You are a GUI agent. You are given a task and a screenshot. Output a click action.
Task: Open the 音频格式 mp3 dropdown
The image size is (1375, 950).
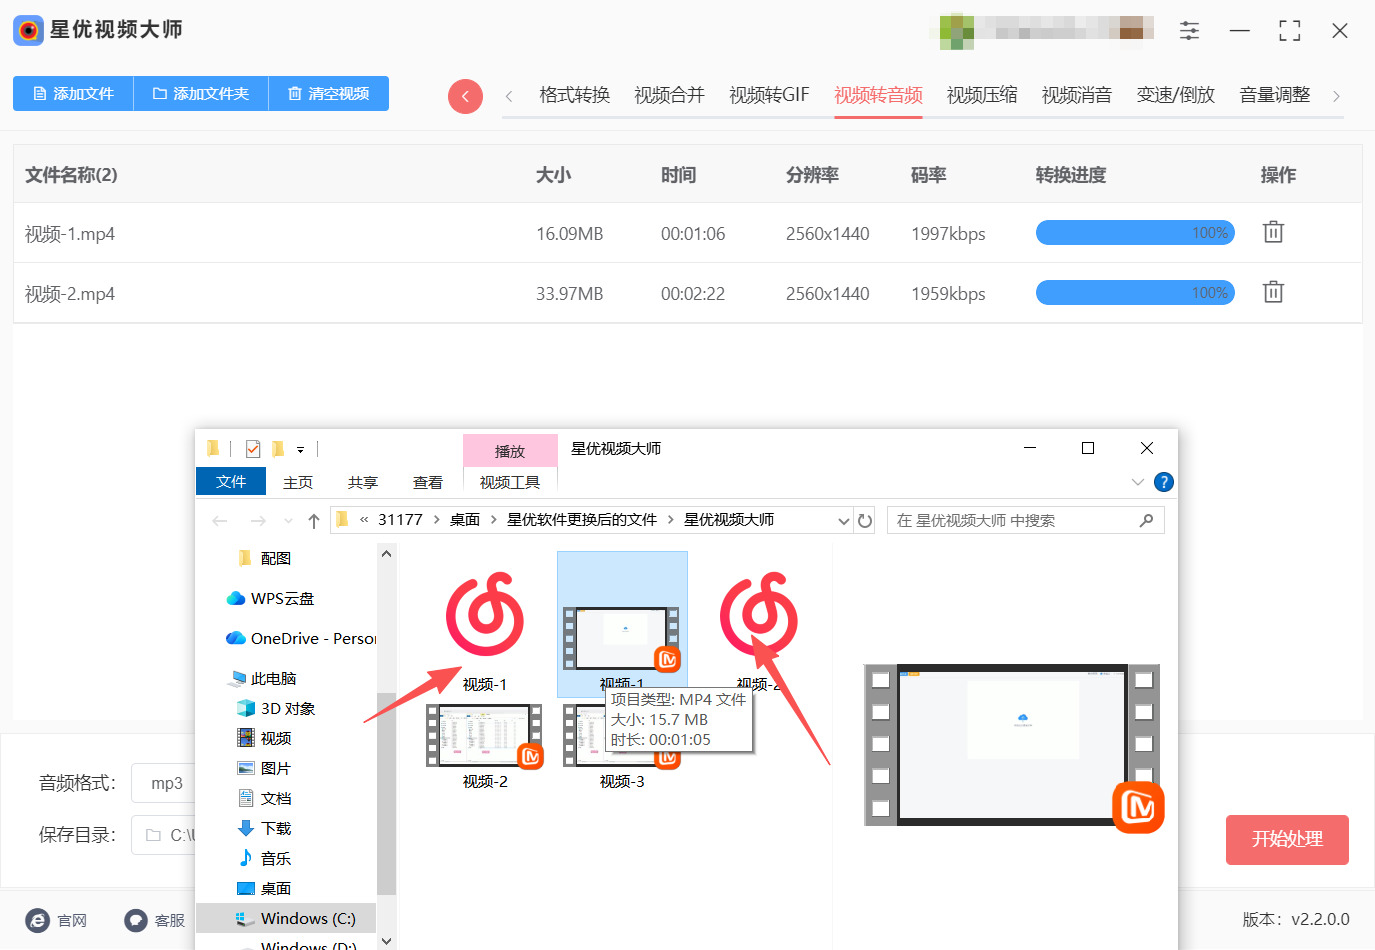(x=166, y=783)
